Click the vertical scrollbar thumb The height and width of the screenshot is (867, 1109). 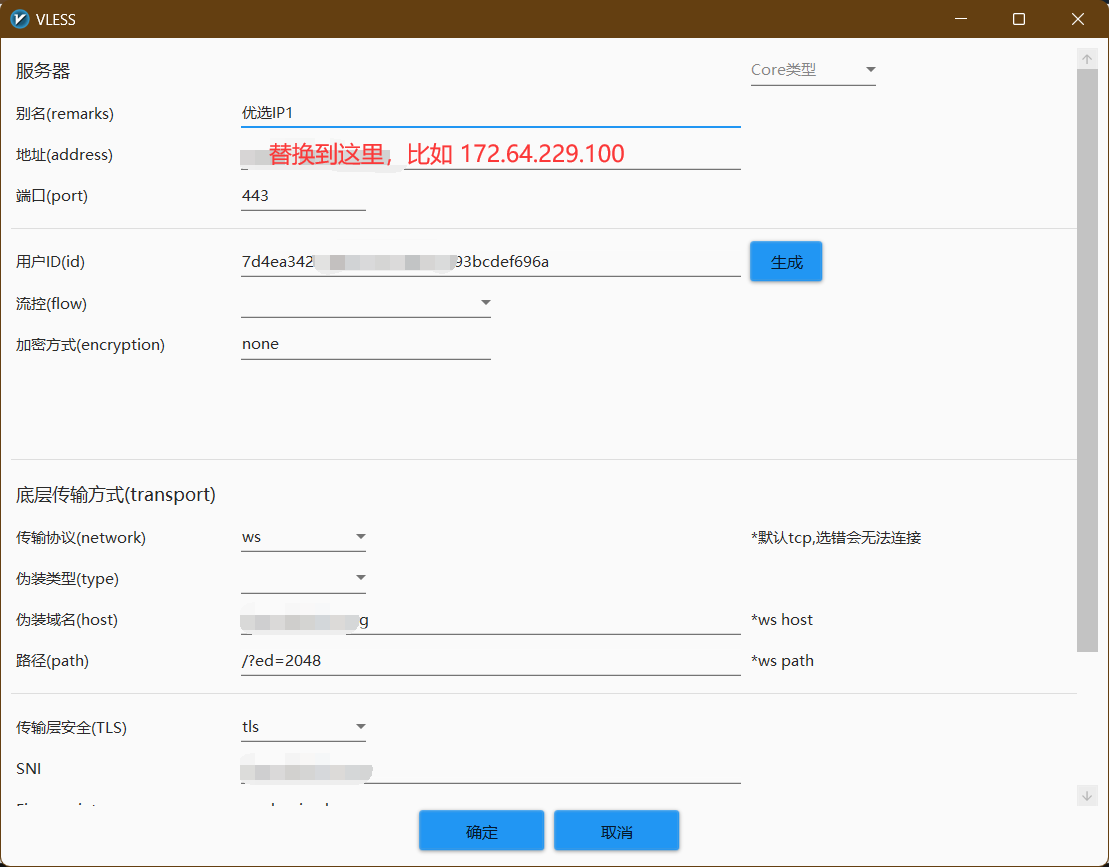1086,361
